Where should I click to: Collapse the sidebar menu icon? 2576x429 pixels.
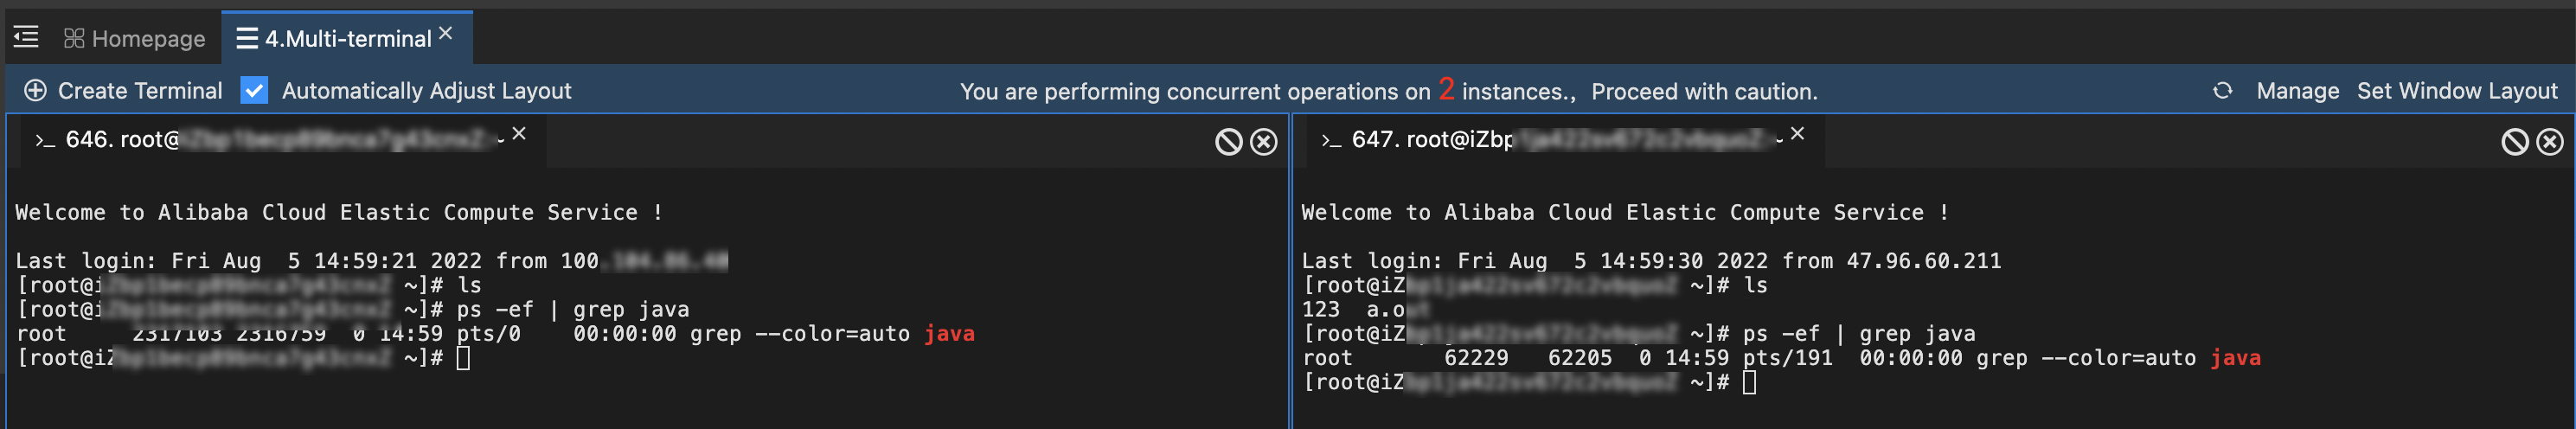26,38
